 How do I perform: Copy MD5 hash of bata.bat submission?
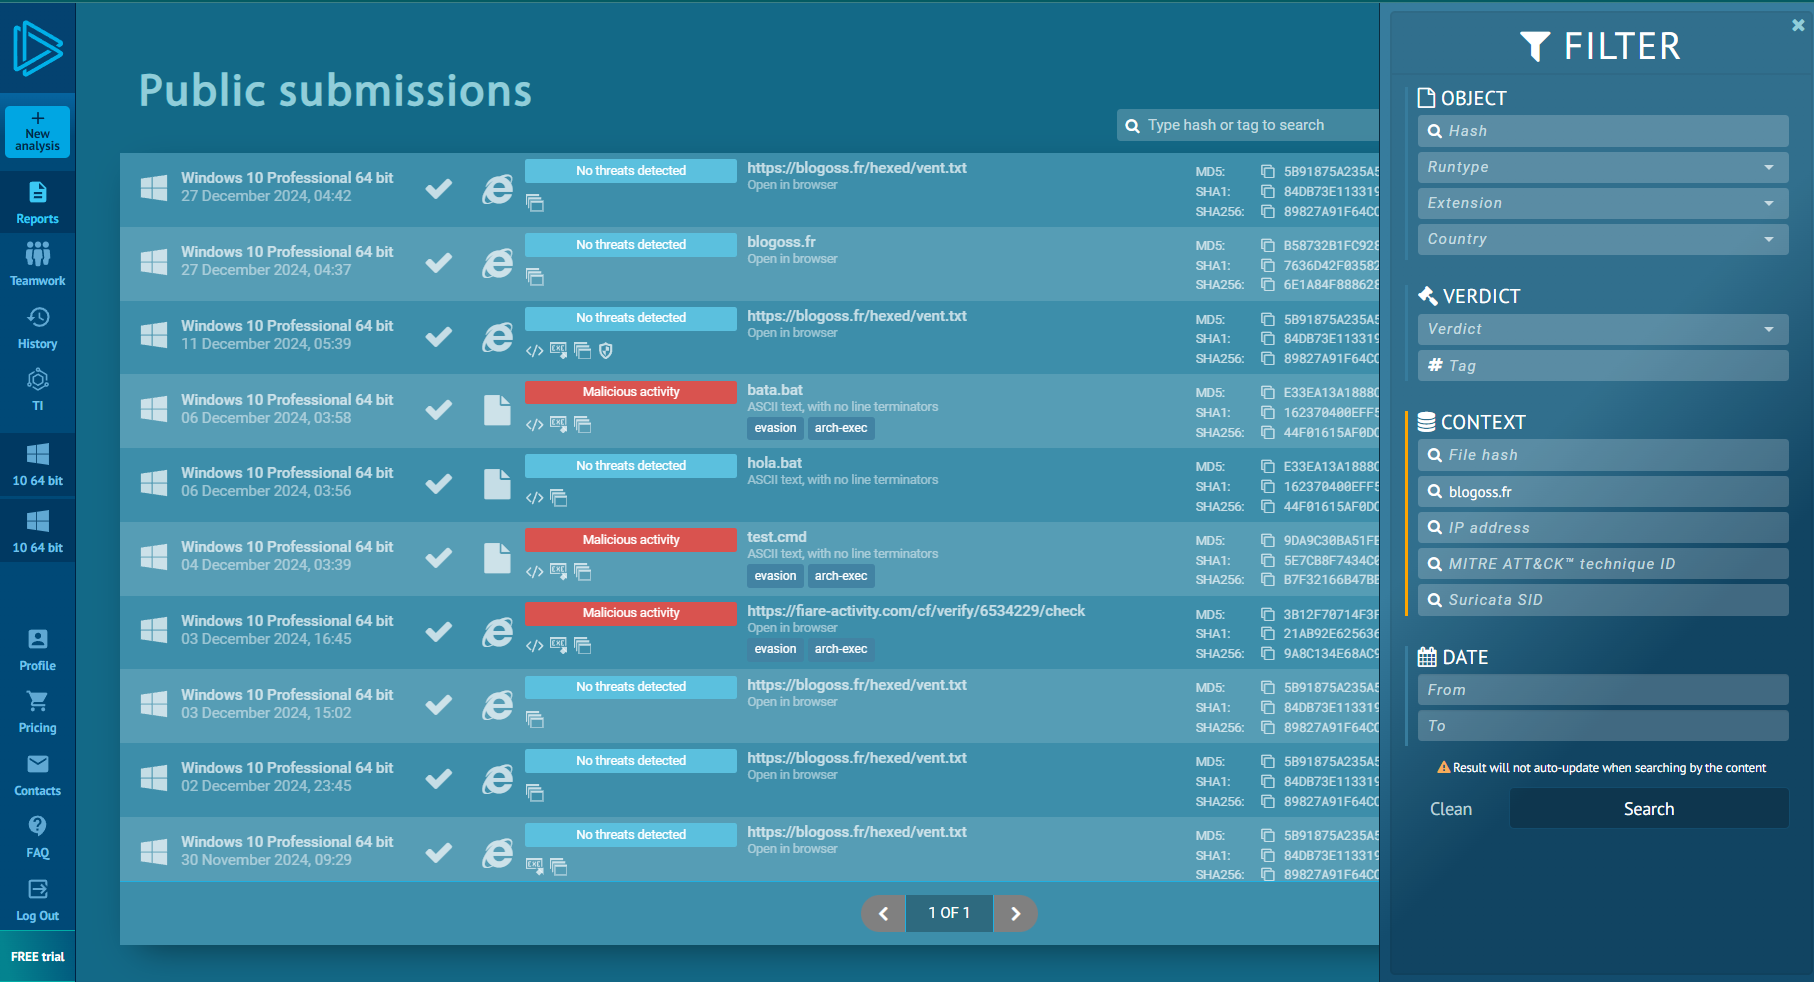[1268, 393]
